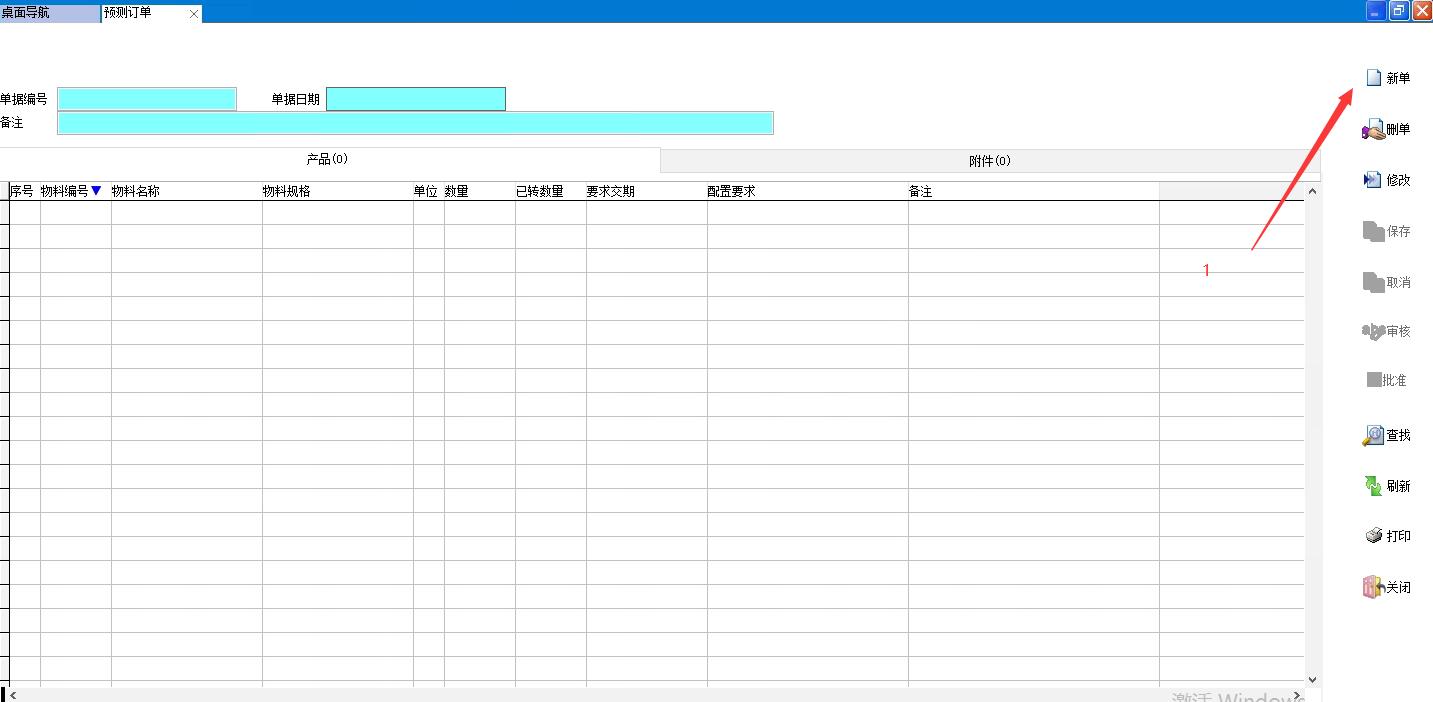Image resolution: width=1433 pixels, height=702 pixels.
Task: Switch to the 附件(0) tab
Action: tap(989, 161)
